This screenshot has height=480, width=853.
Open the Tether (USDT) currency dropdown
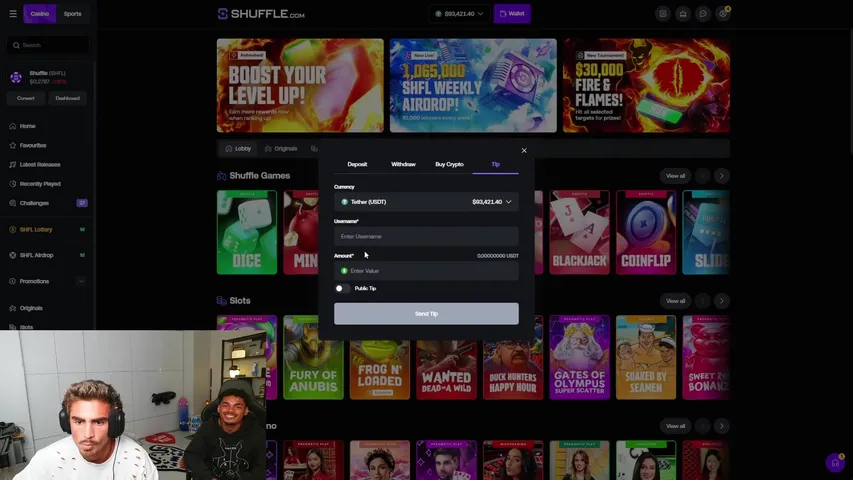coord(426,202)
